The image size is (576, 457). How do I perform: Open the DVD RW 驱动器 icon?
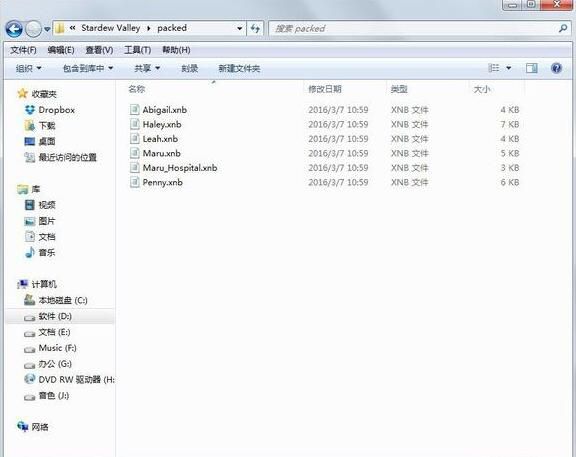tap(30, 379)
